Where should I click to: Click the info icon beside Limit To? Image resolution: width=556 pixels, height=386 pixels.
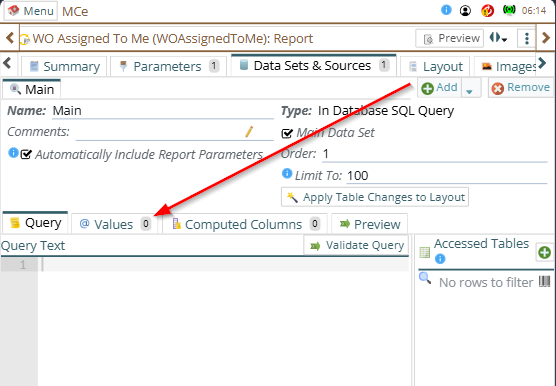coord(287,174)
